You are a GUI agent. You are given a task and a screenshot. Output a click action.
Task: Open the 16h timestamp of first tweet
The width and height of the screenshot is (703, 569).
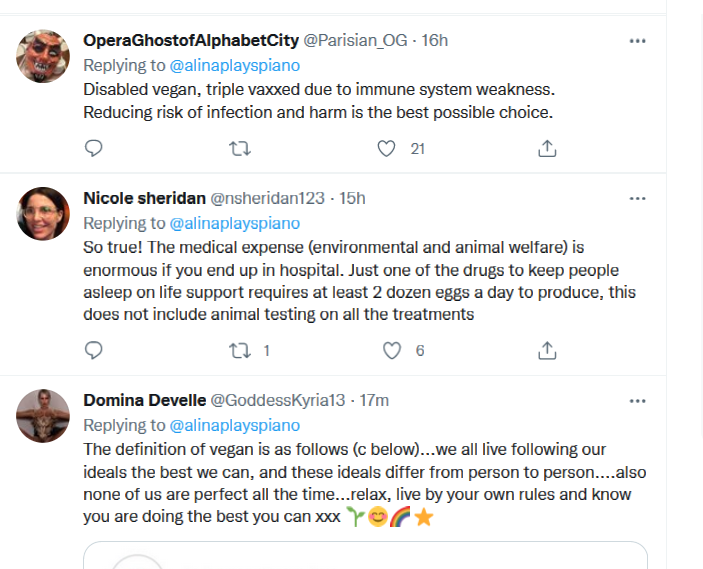(435, 40)
